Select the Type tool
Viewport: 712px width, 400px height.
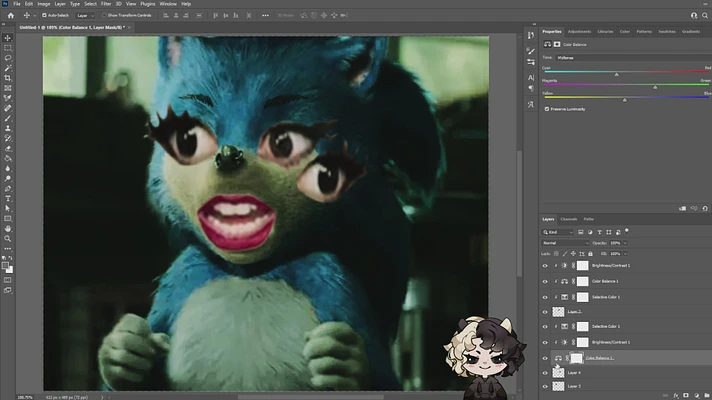point(8,198)
